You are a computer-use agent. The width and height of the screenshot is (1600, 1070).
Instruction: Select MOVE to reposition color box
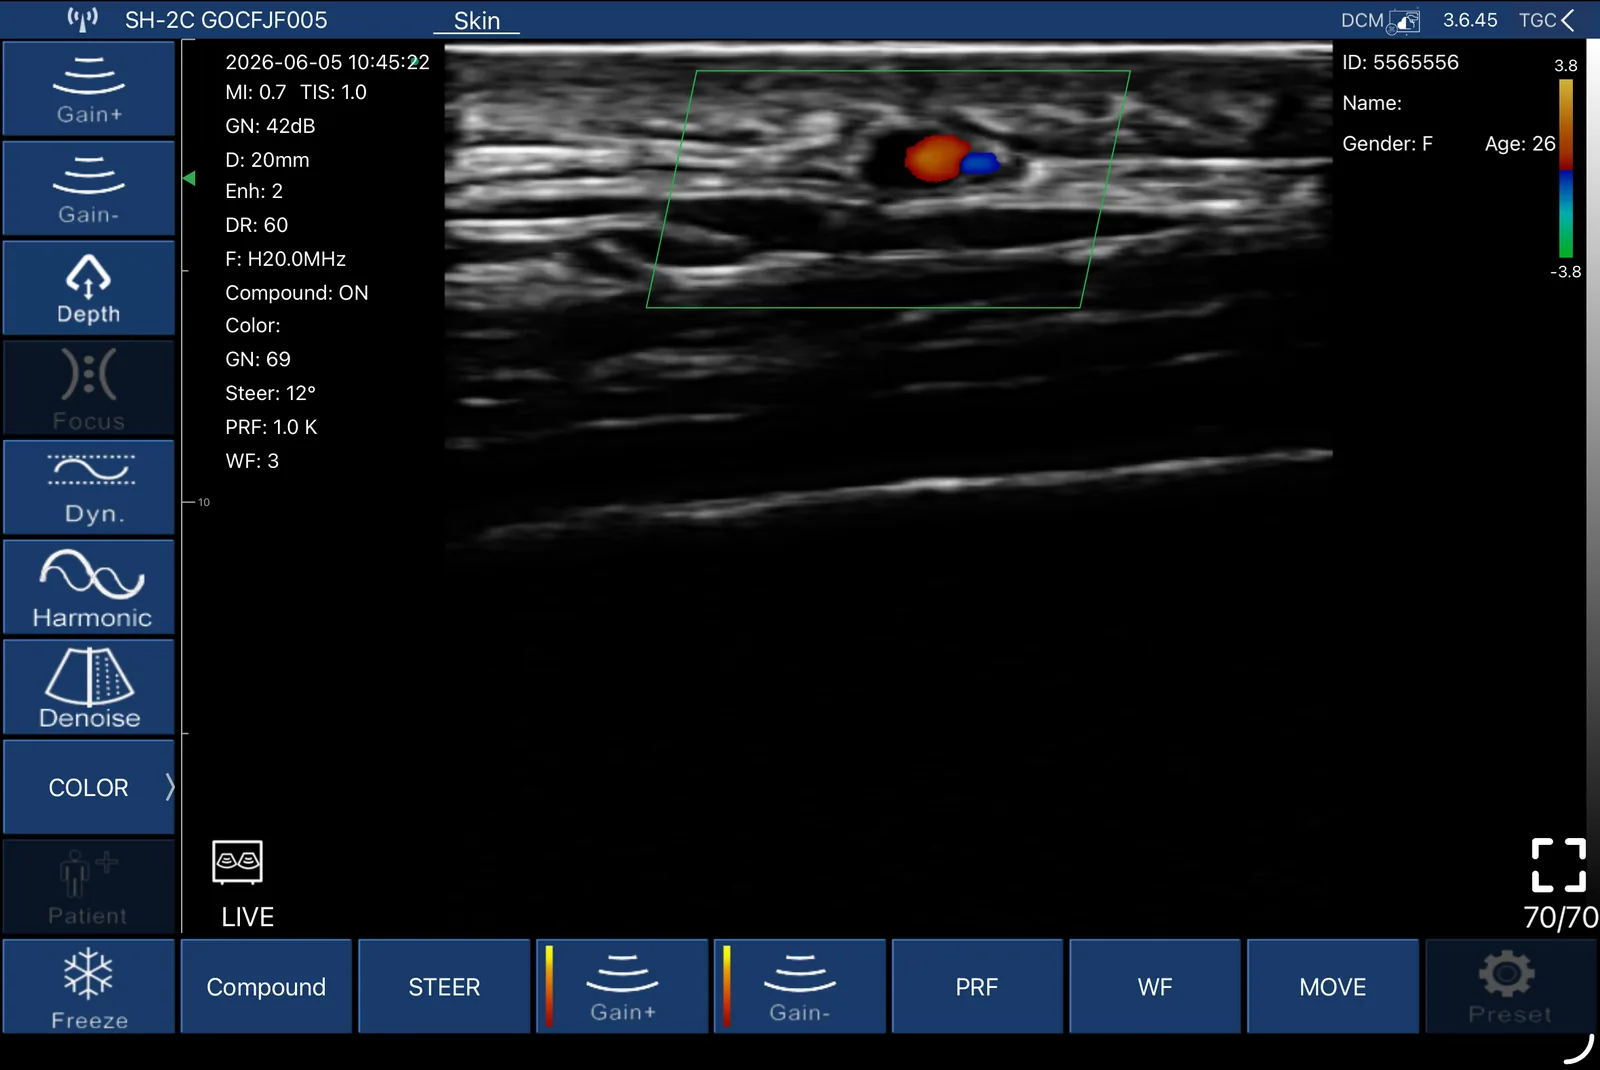pyautogui.click(x=1333, y=987)
